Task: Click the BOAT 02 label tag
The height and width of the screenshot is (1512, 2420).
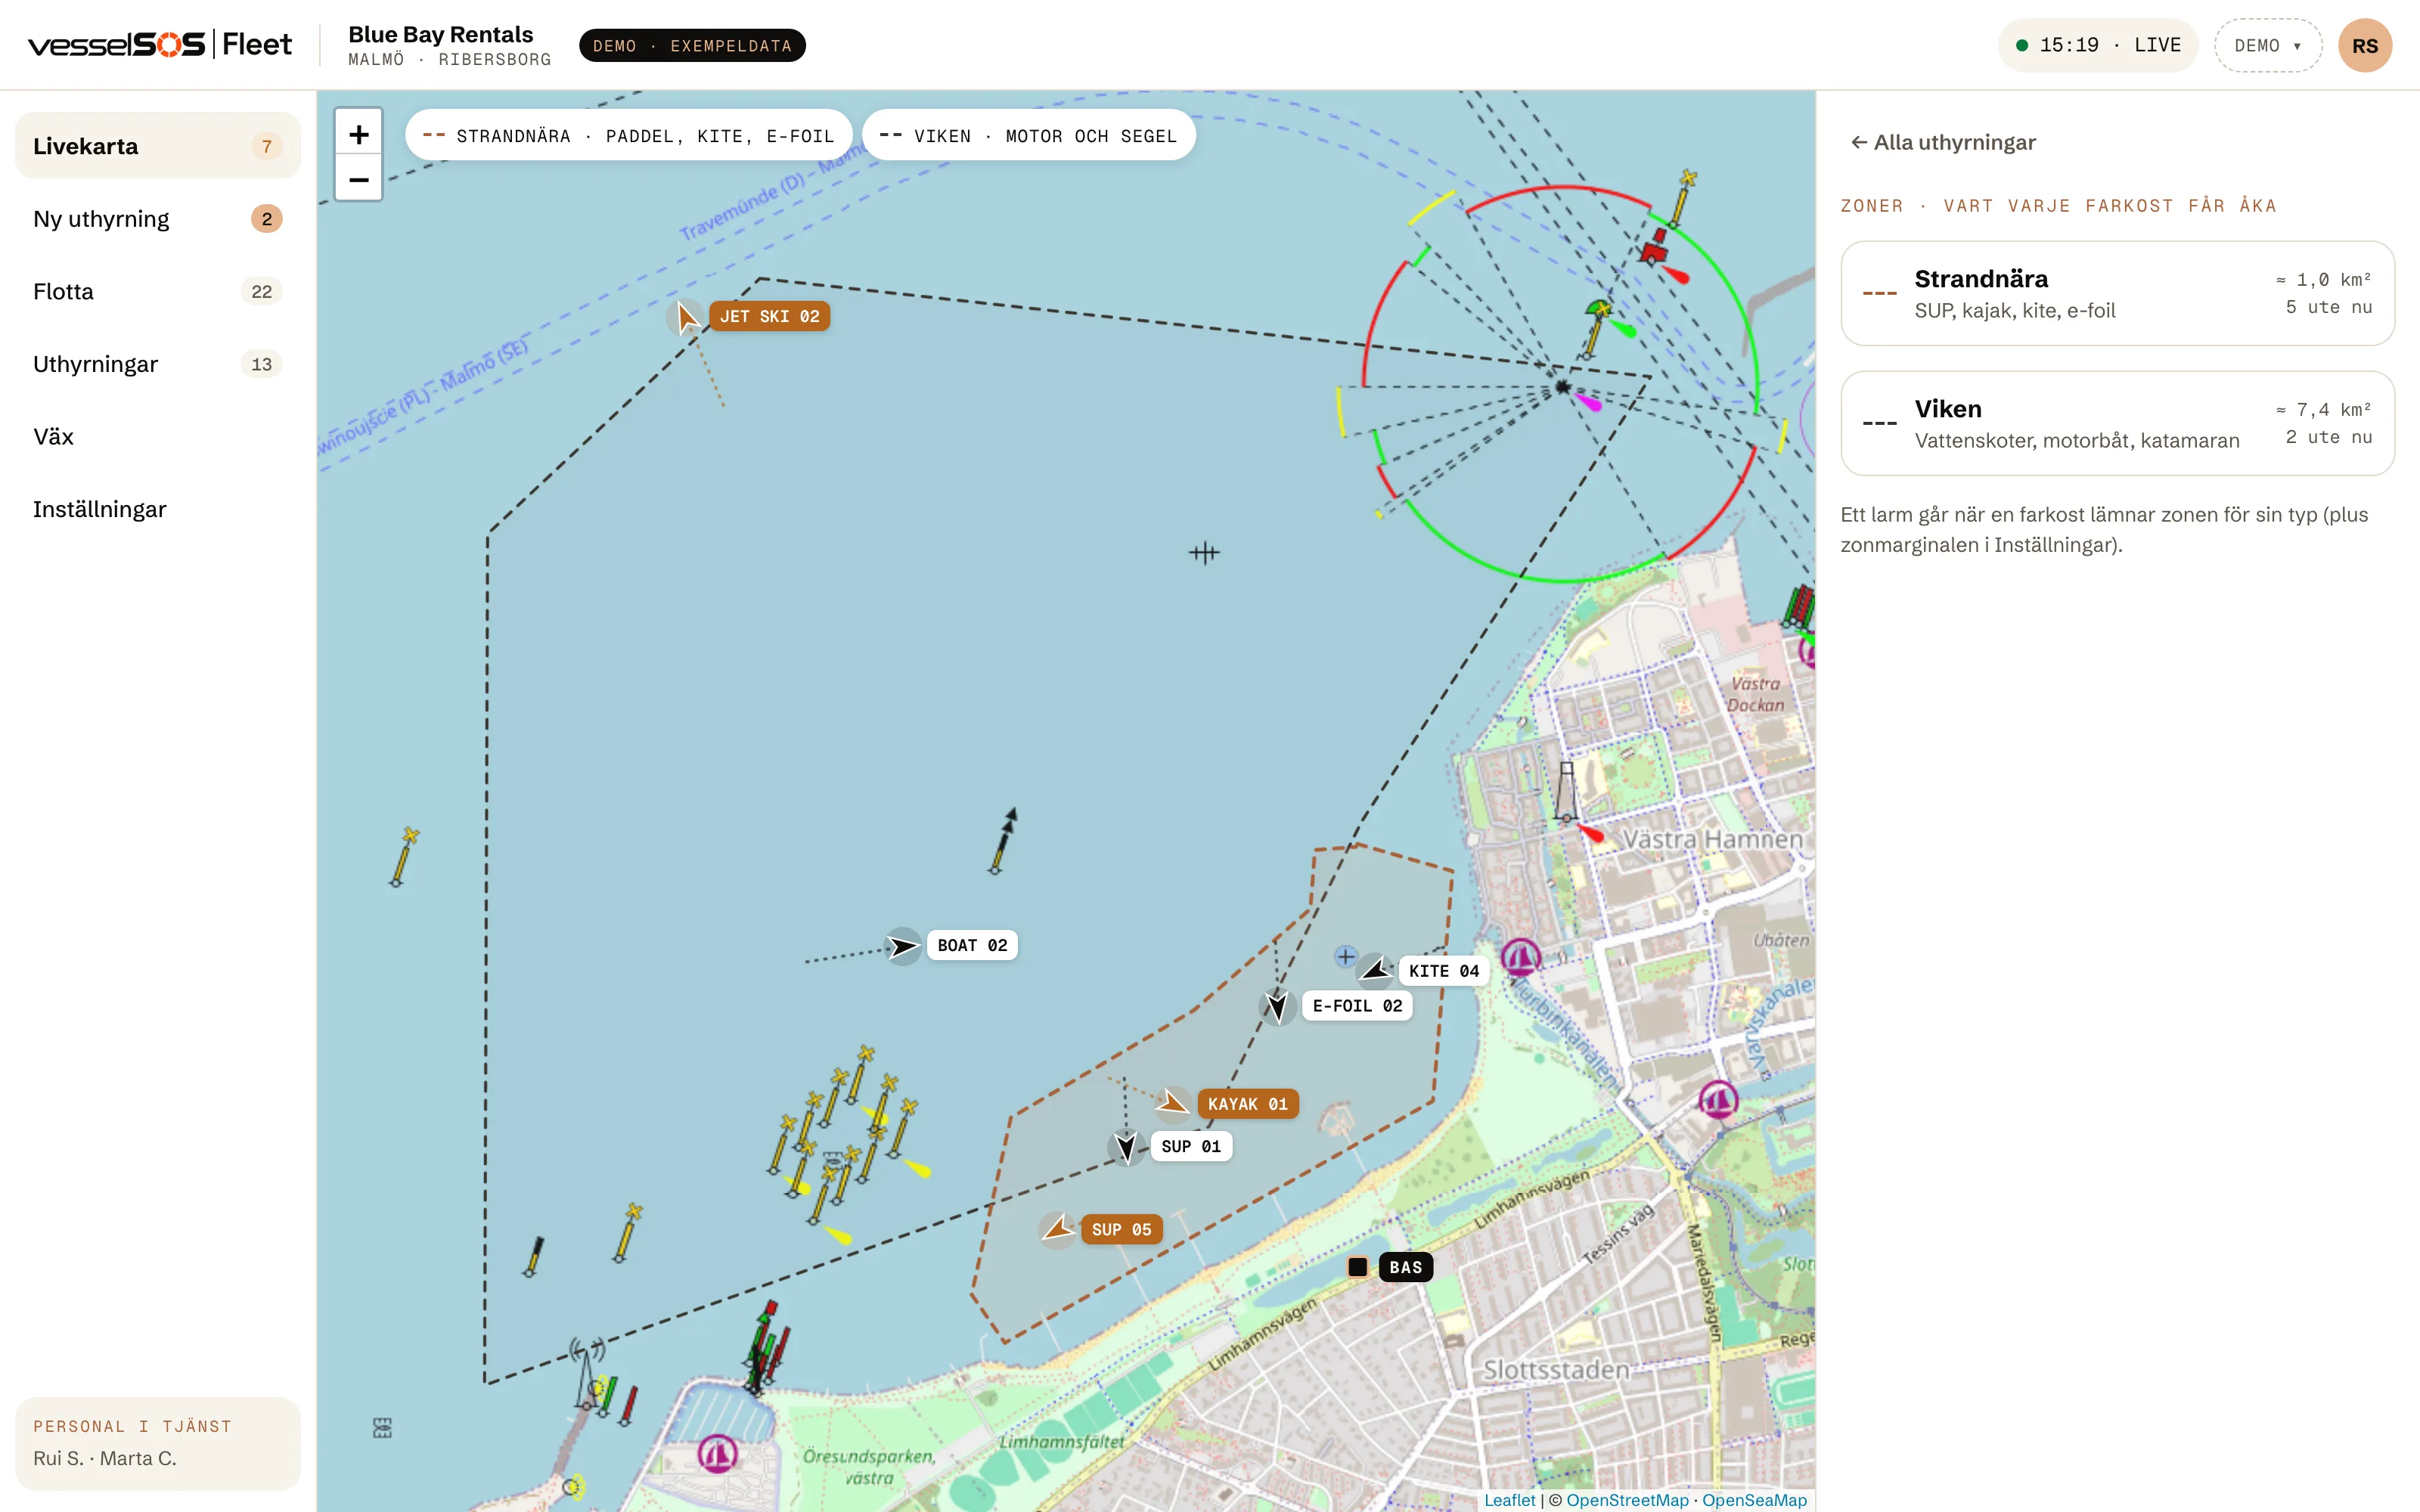Action: click(x=972, y=946)
